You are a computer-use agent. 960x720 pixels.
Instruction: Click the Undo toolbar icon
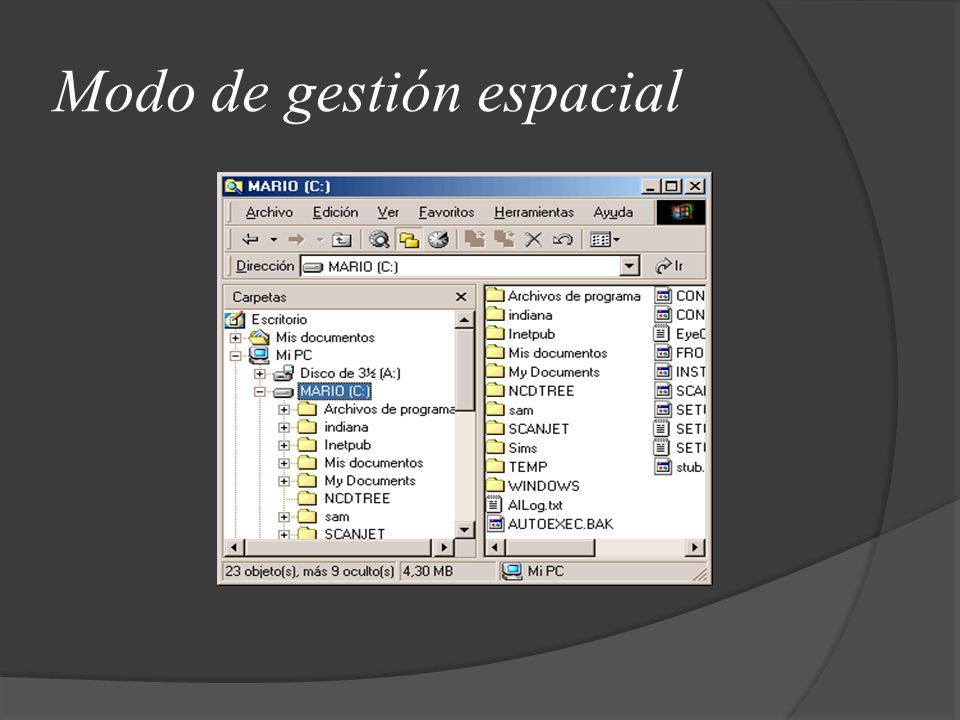pos(562,239)
